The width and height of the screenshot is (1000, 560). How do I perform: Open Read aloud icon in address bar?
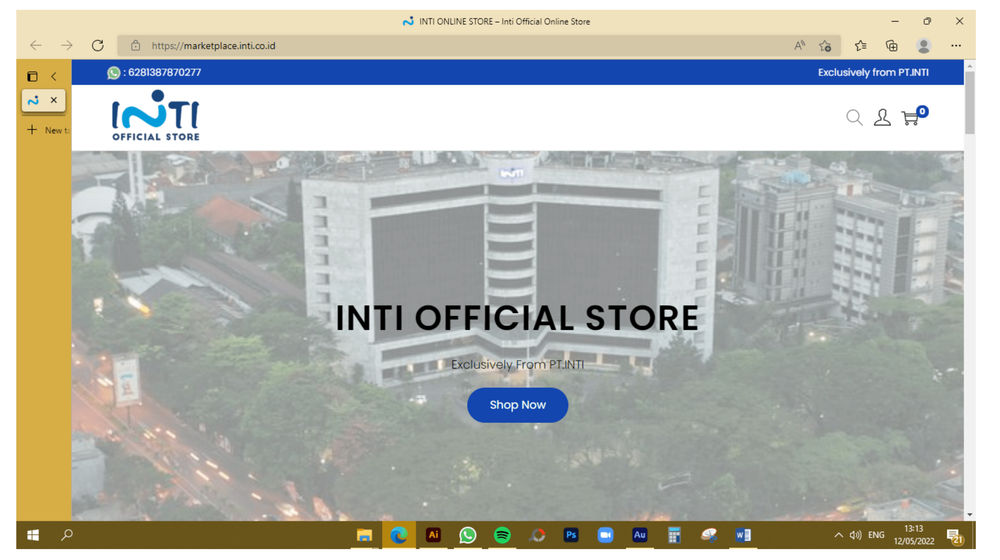[x=799, y=45]
